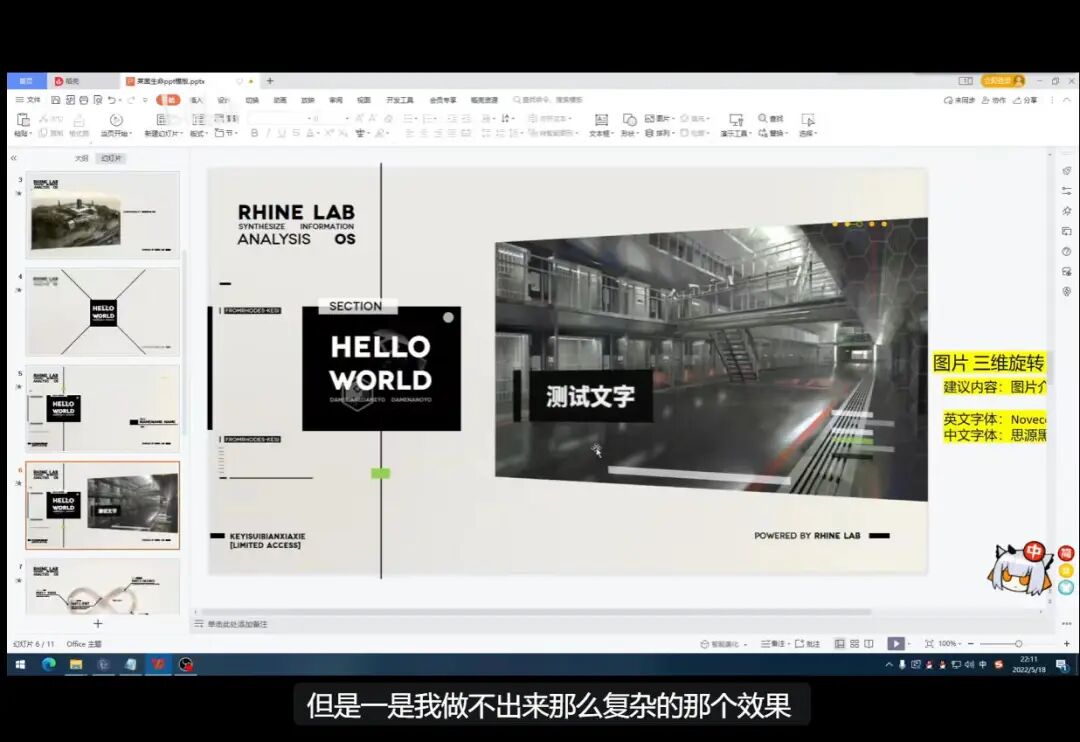Click the 分享 (Share) button
1080x742 pixels.
click(x=1025, y=100)
